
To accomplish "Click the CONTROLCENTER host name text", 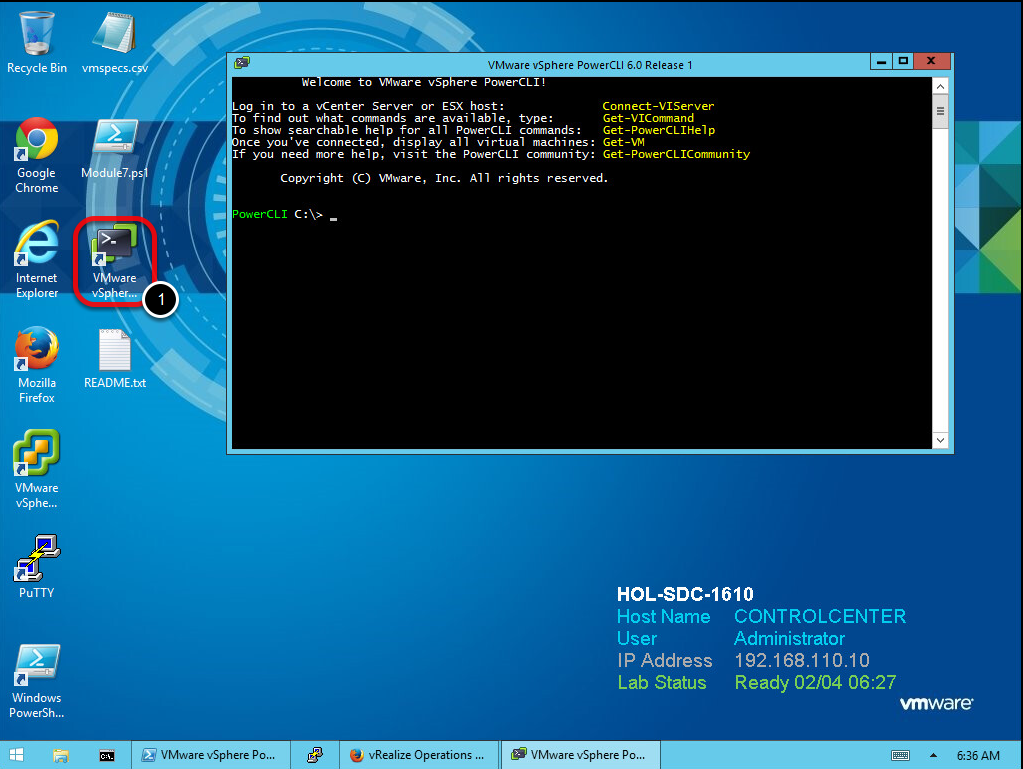I will (x=820, y=616).
